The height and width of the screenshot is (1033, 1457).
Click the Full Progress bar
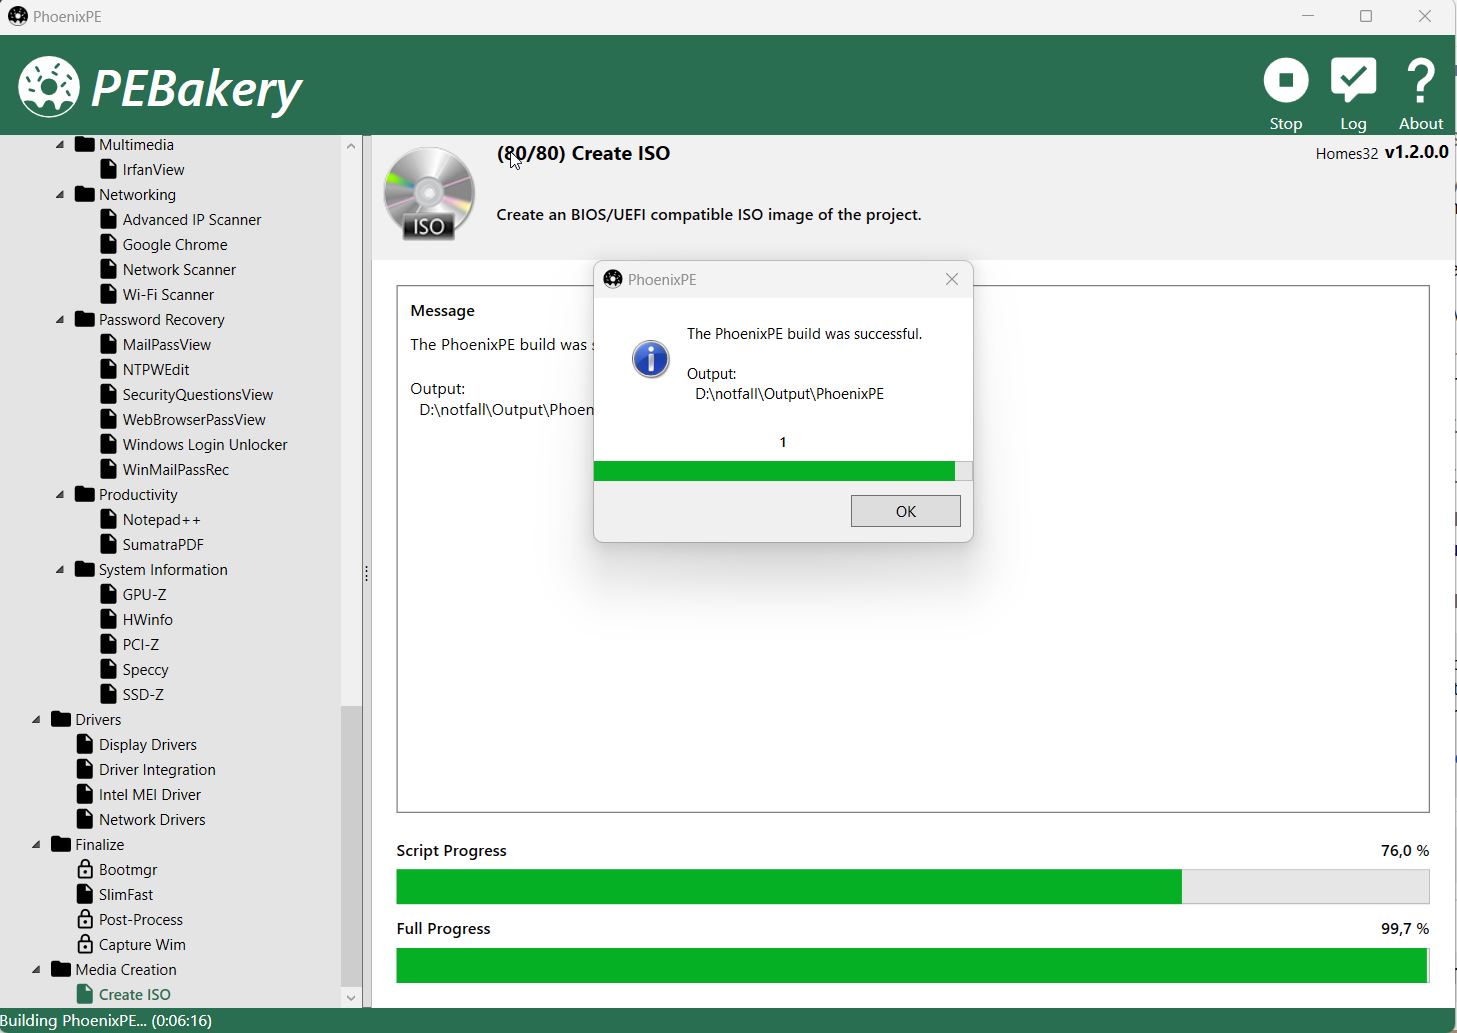912,965
